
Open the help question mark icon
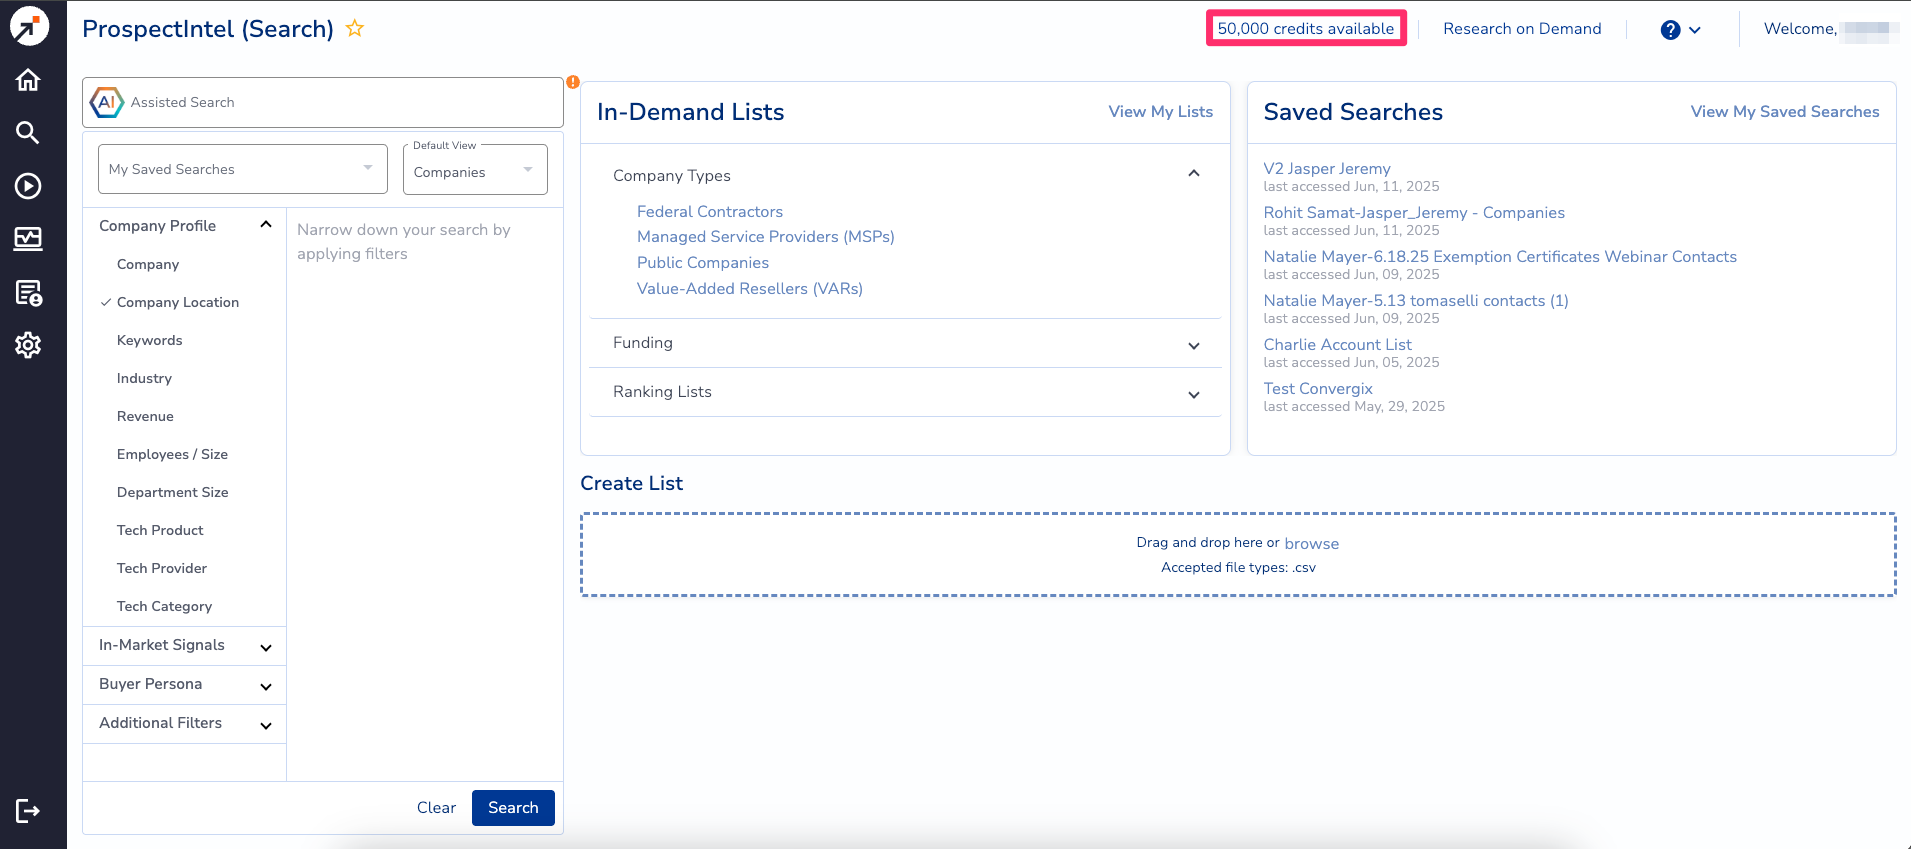coord(1670,30)
